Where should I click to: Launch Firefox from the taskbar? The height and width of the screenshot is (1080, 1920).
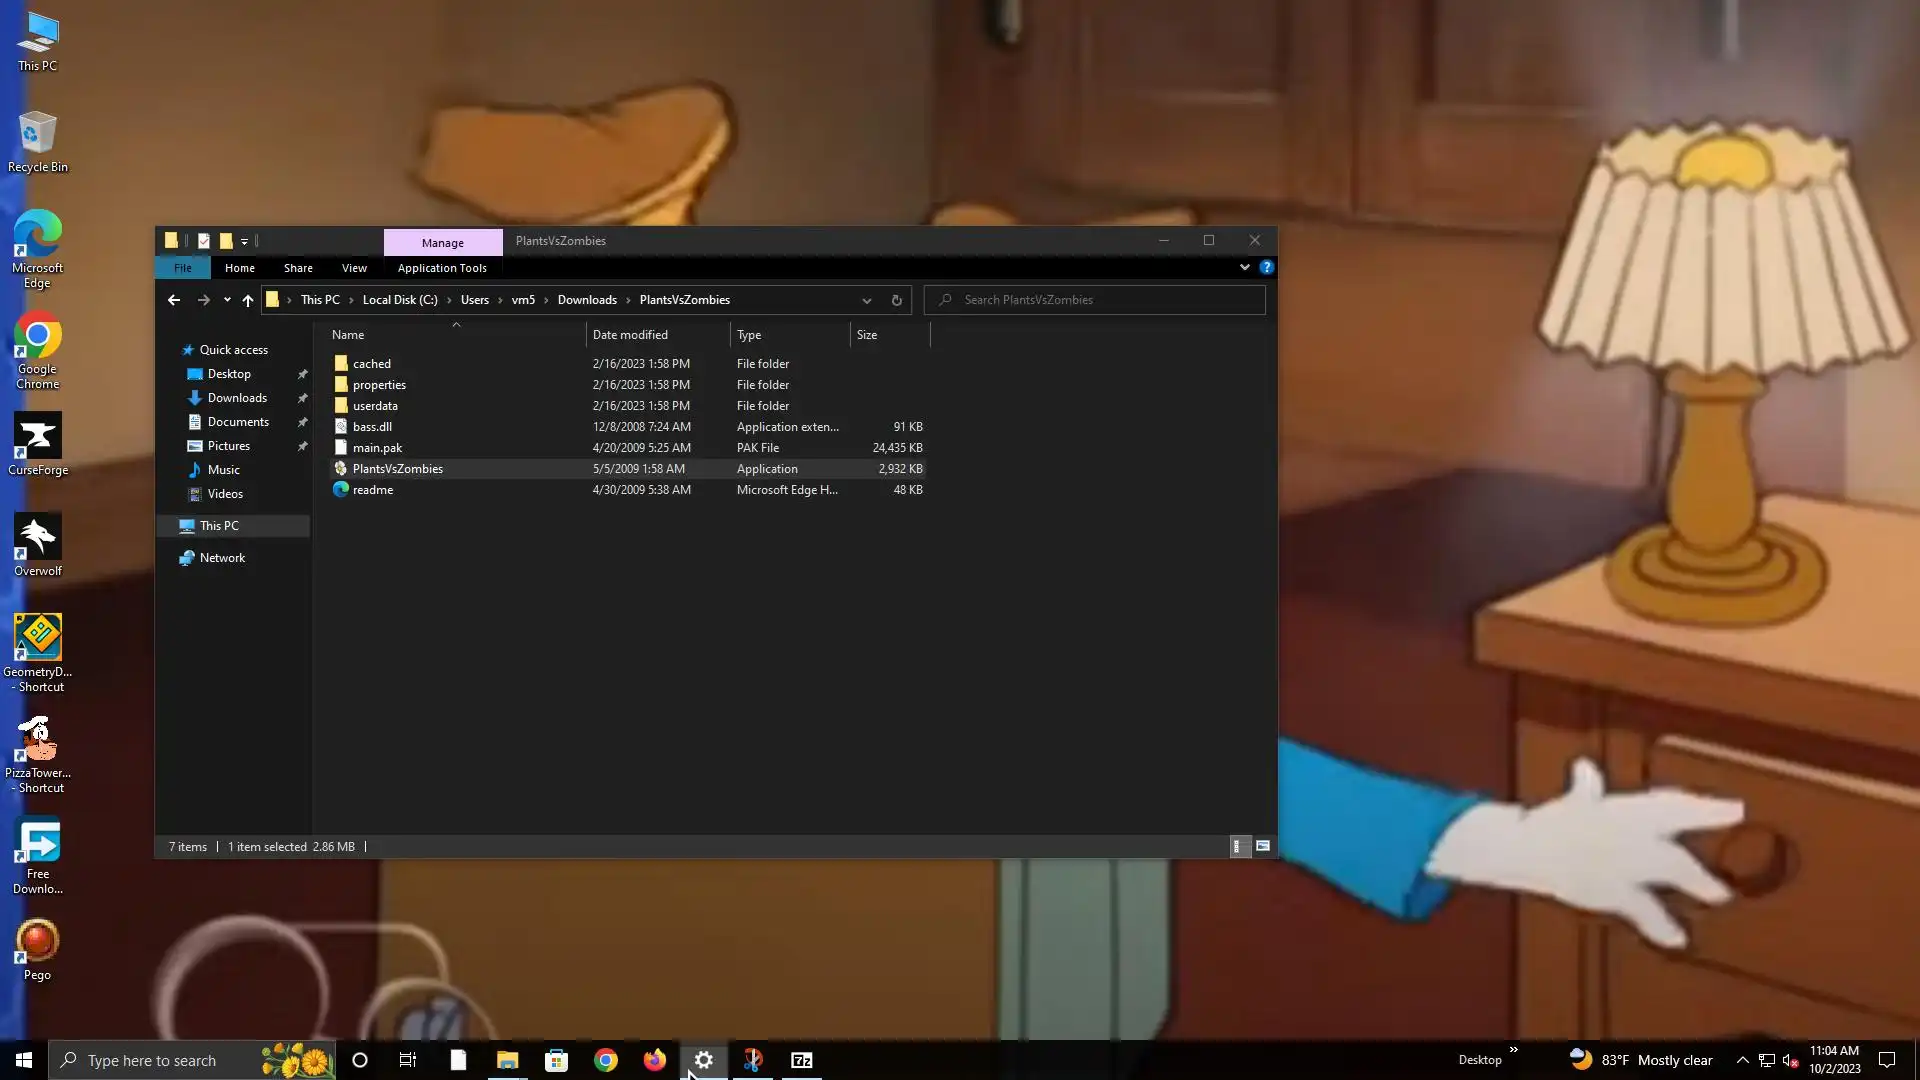tap(655, 1060)
